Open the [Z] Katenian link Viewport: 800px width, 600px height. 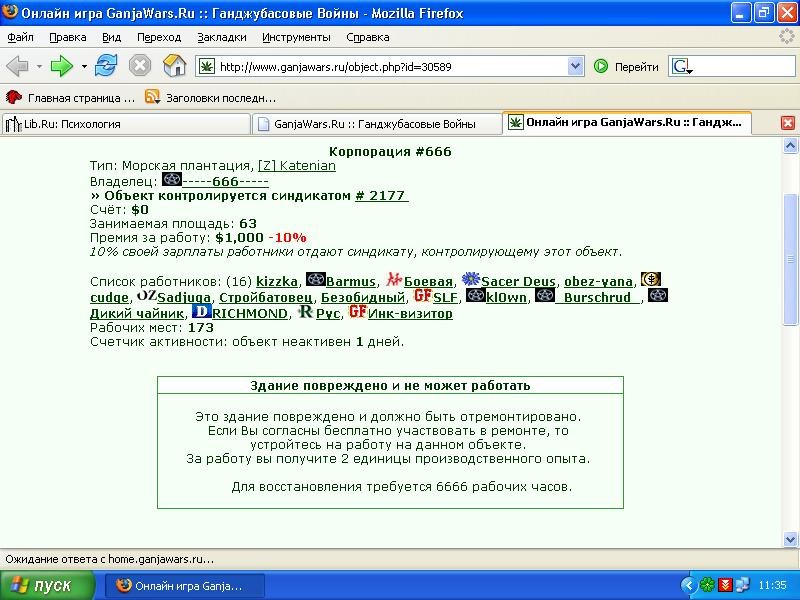[x=297, y=166]
